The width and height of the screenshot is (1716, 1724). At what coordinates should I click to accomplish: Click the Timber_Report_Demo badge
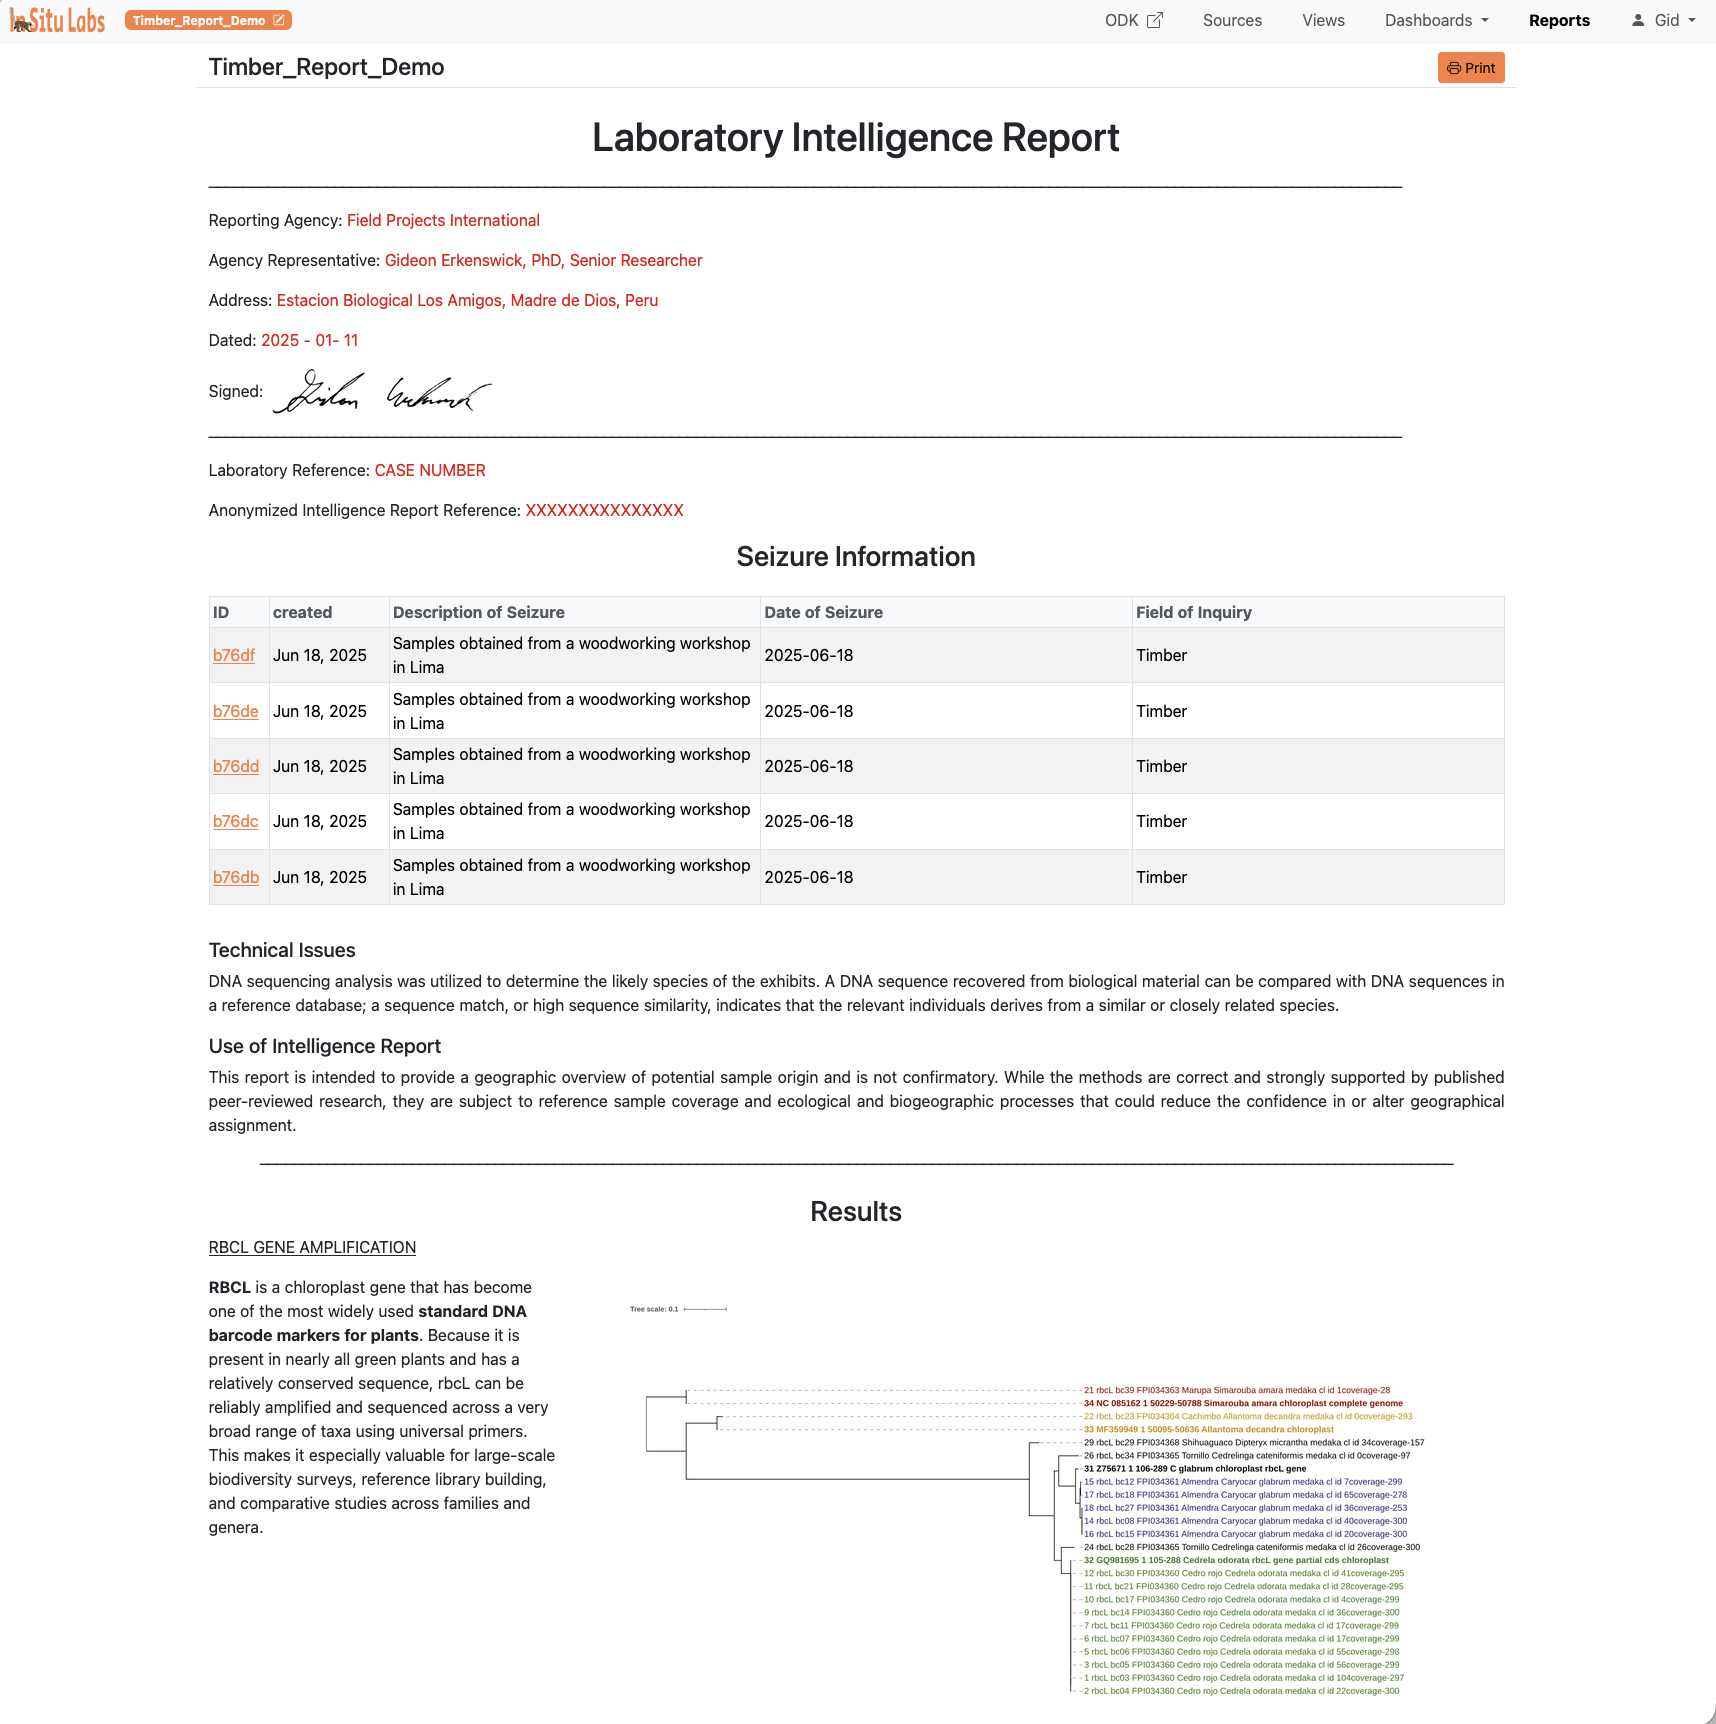click(200, 19)
